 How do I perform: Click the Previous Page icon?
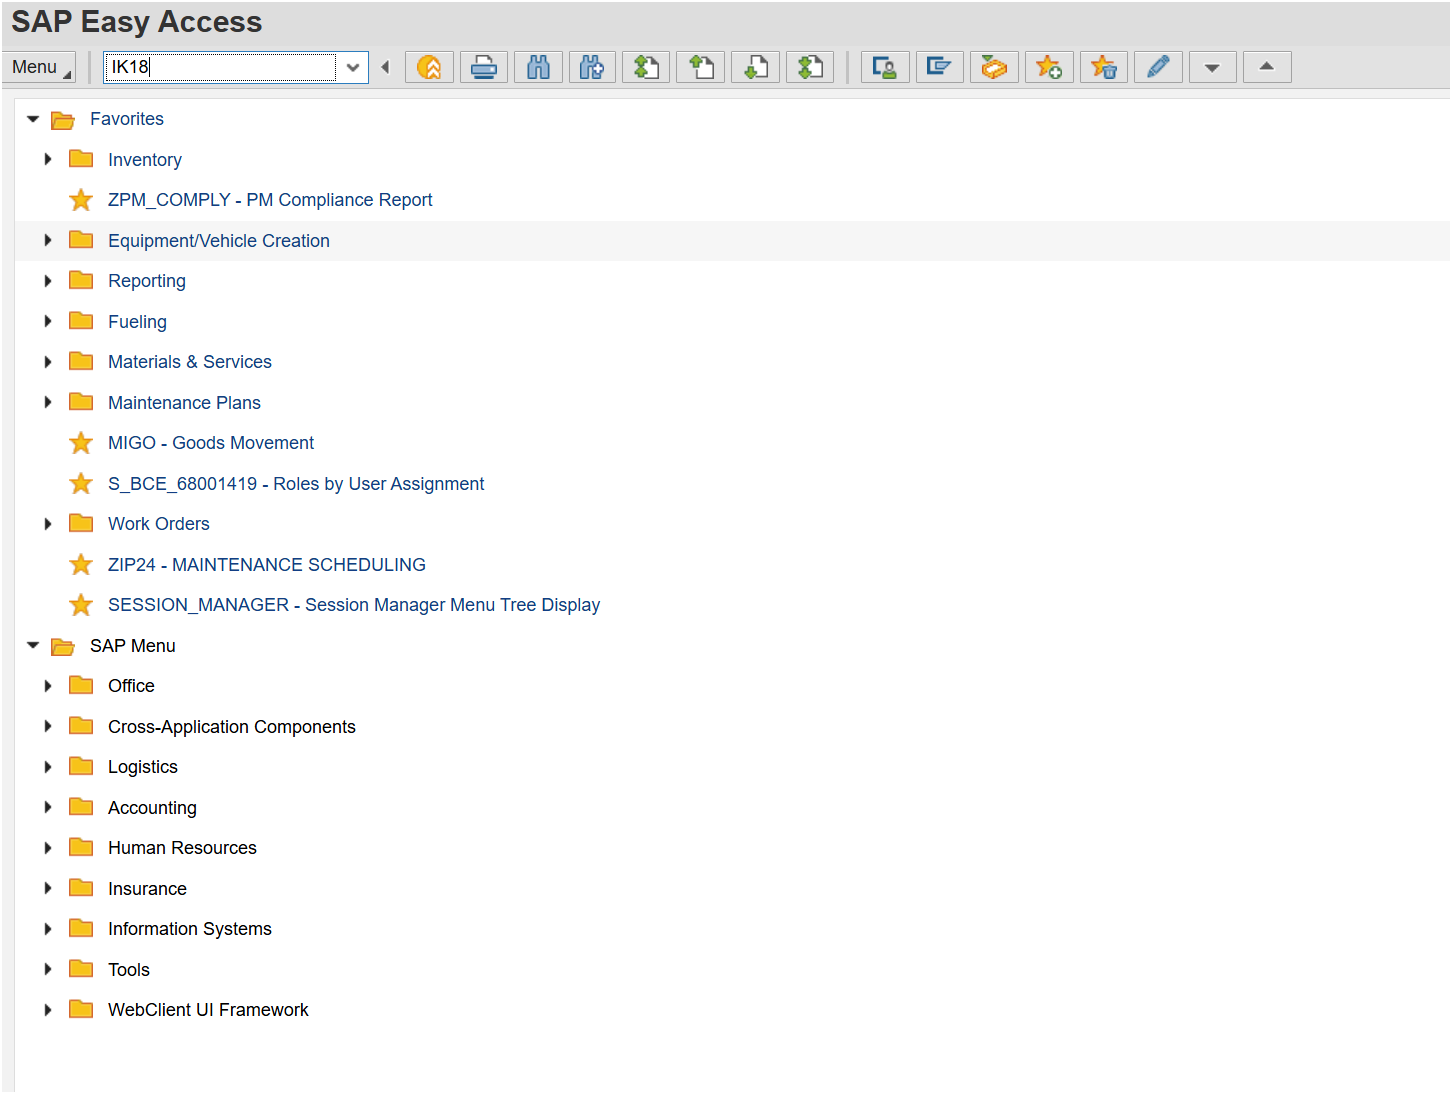(702, 67)
